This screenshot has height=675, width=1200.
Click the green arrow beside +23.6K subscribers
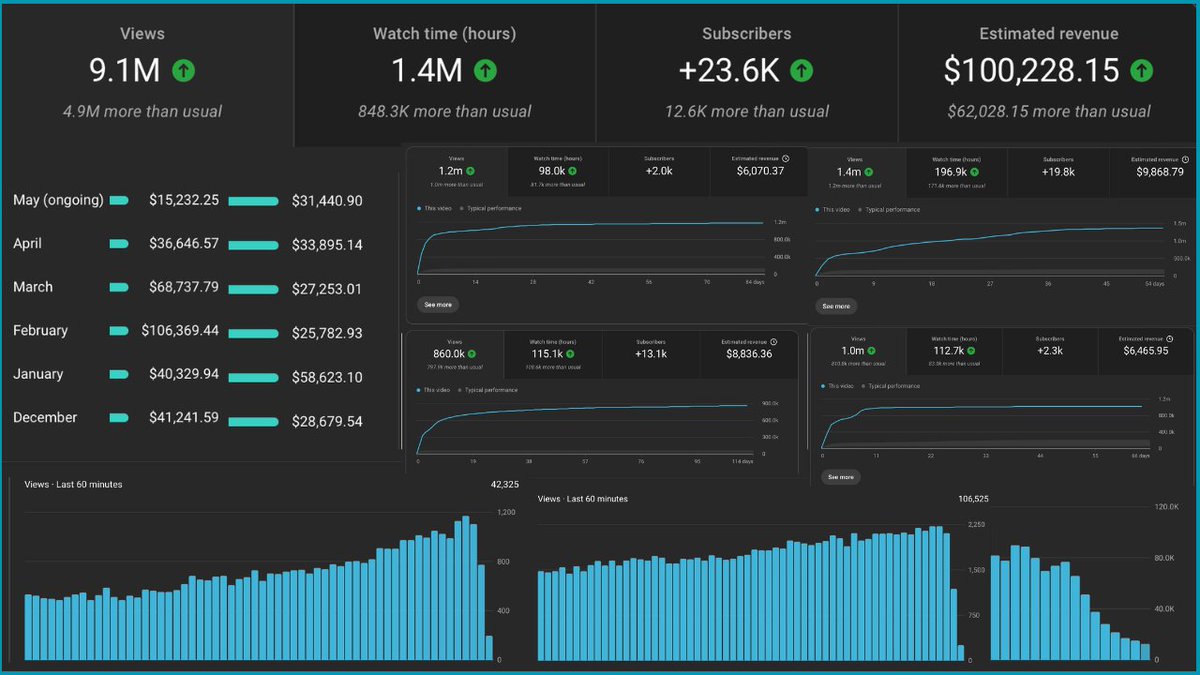tap(801, 71)
